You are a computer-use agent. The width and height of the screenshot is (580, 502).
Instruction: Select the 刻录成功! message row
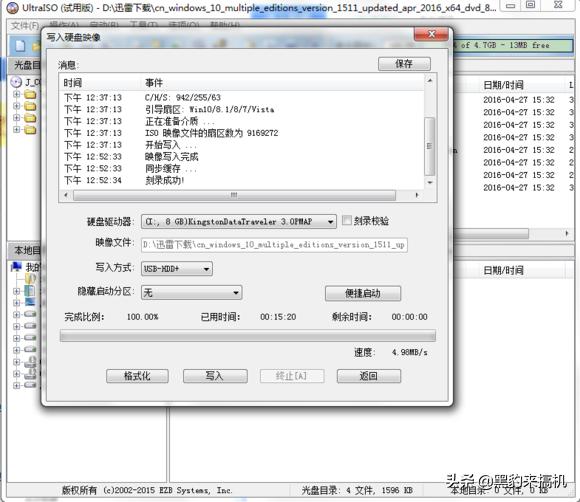(242, 181)
